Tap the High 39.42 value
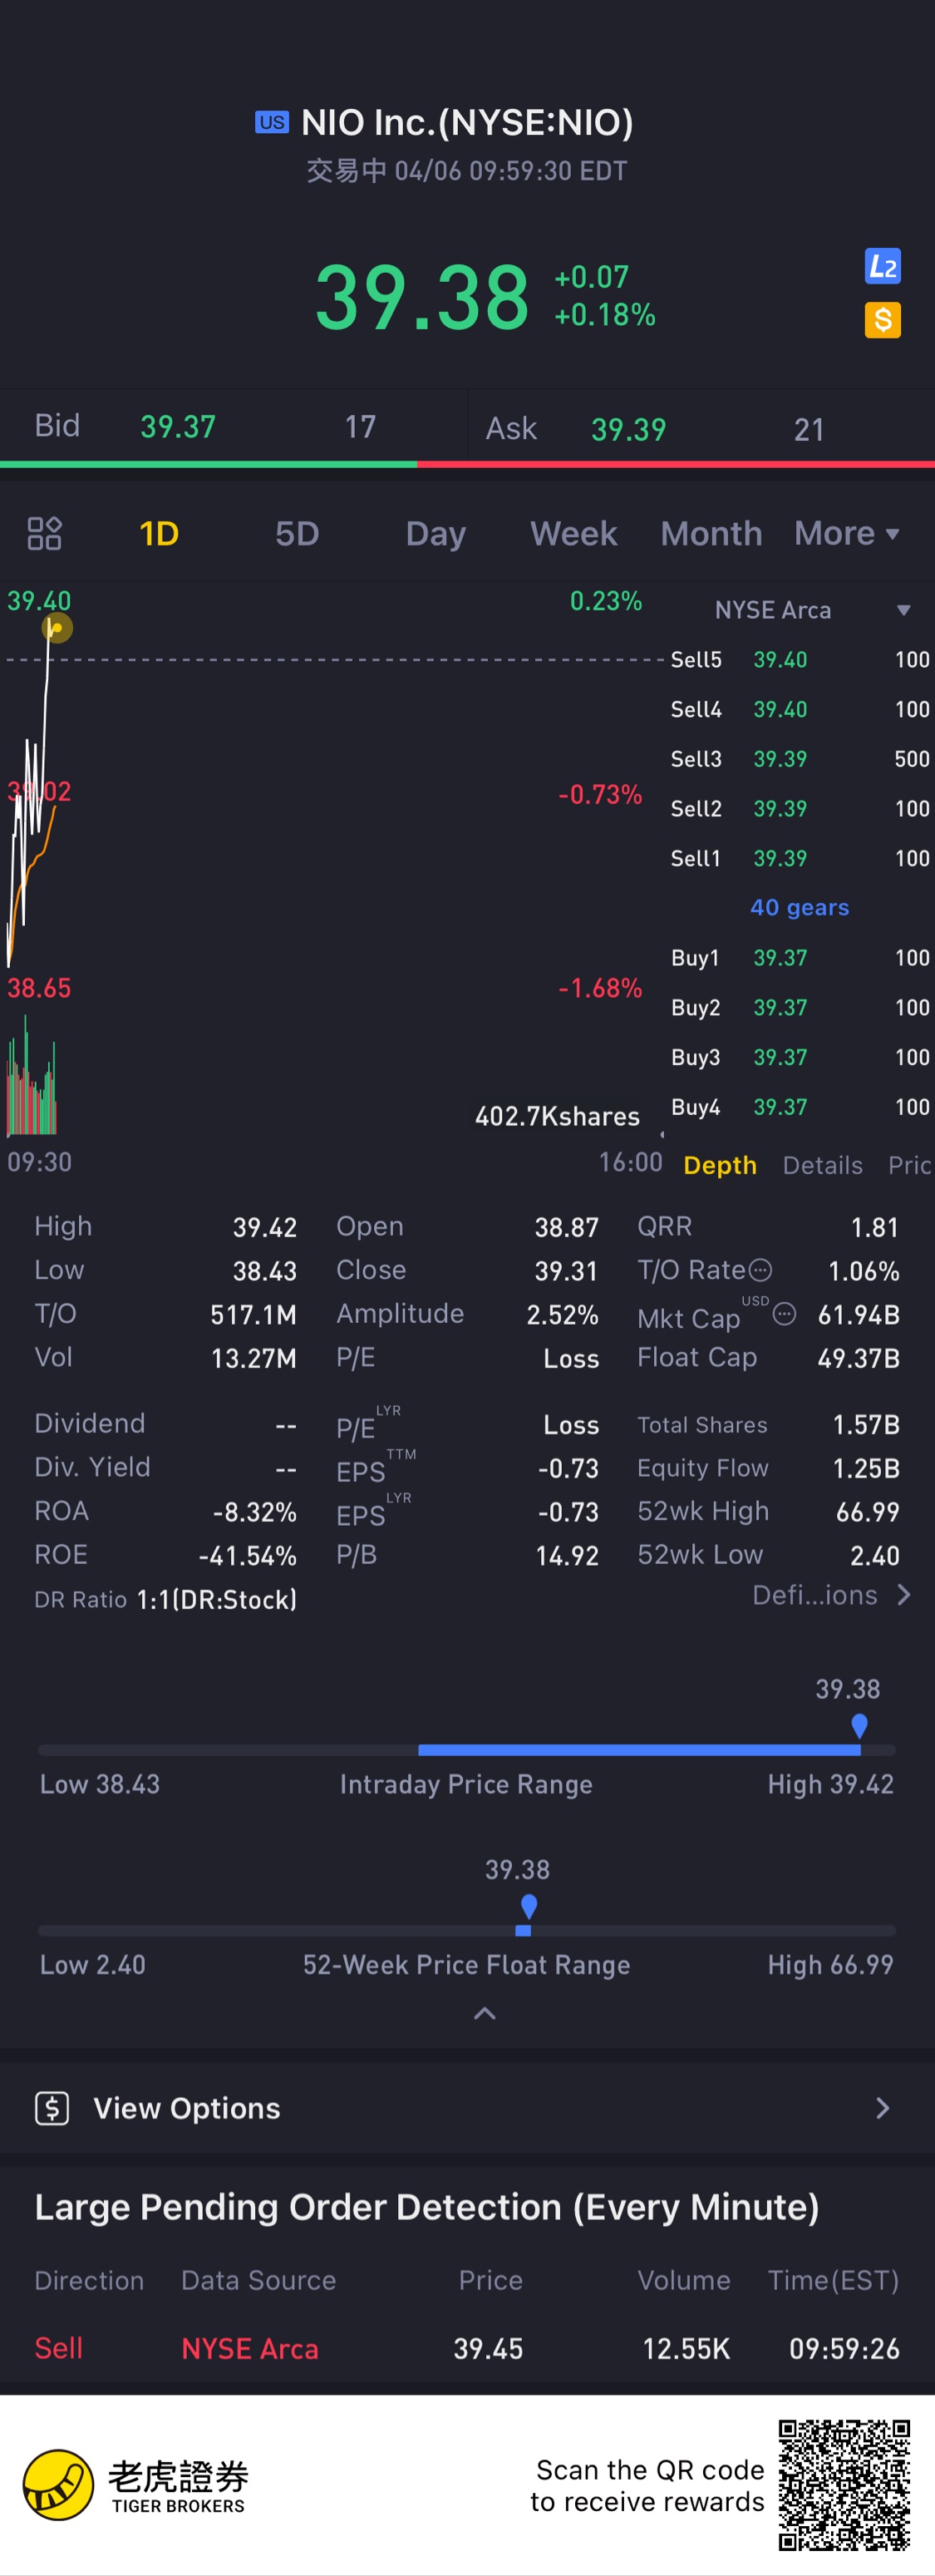This screenshot has height=2576, width=935. coord(264,1227)
